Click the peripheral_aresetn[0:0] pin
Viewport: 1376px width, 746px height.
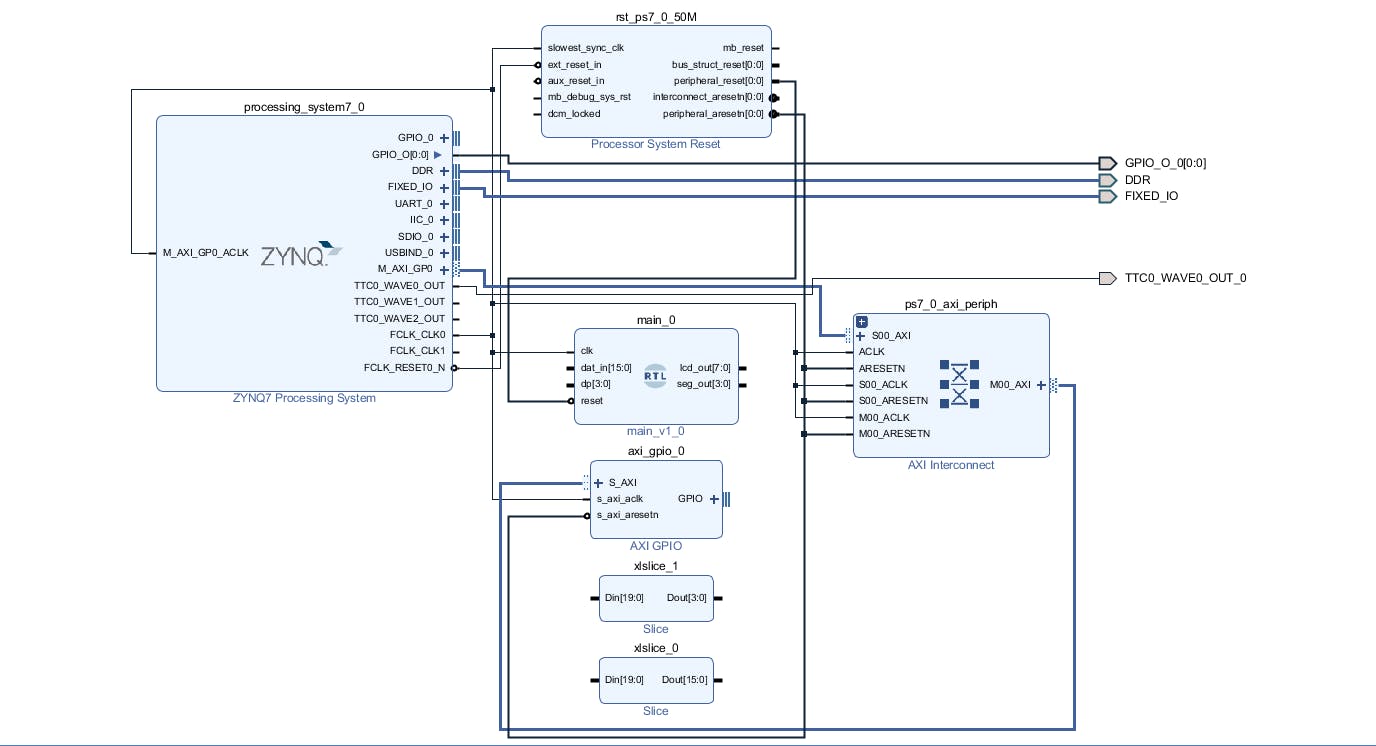coord(713,113)
